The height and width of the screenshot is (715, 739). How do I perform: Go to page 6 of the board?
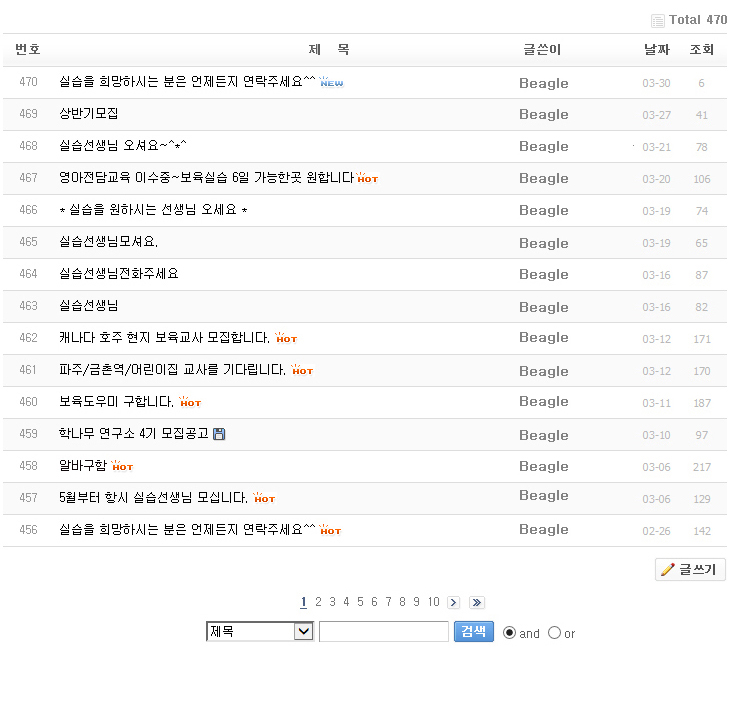[x=374, y=602]
